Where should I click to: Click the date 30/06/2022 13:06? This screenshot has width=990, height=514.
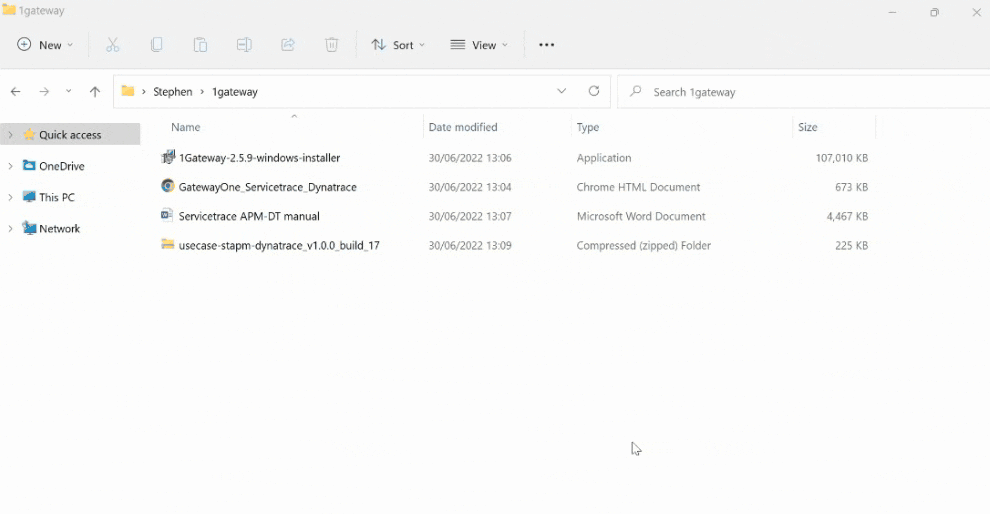coord(470,158)
